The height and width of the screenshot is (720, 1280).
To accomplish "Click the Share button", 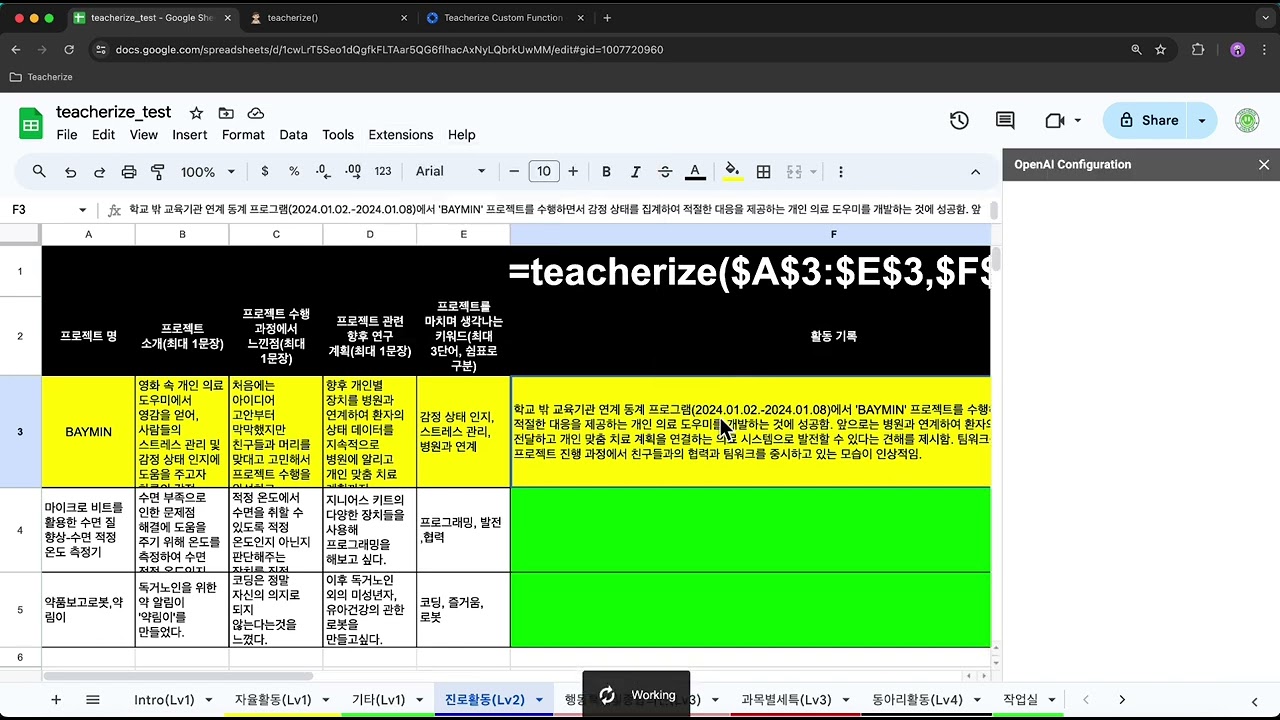I will 1148,120.
